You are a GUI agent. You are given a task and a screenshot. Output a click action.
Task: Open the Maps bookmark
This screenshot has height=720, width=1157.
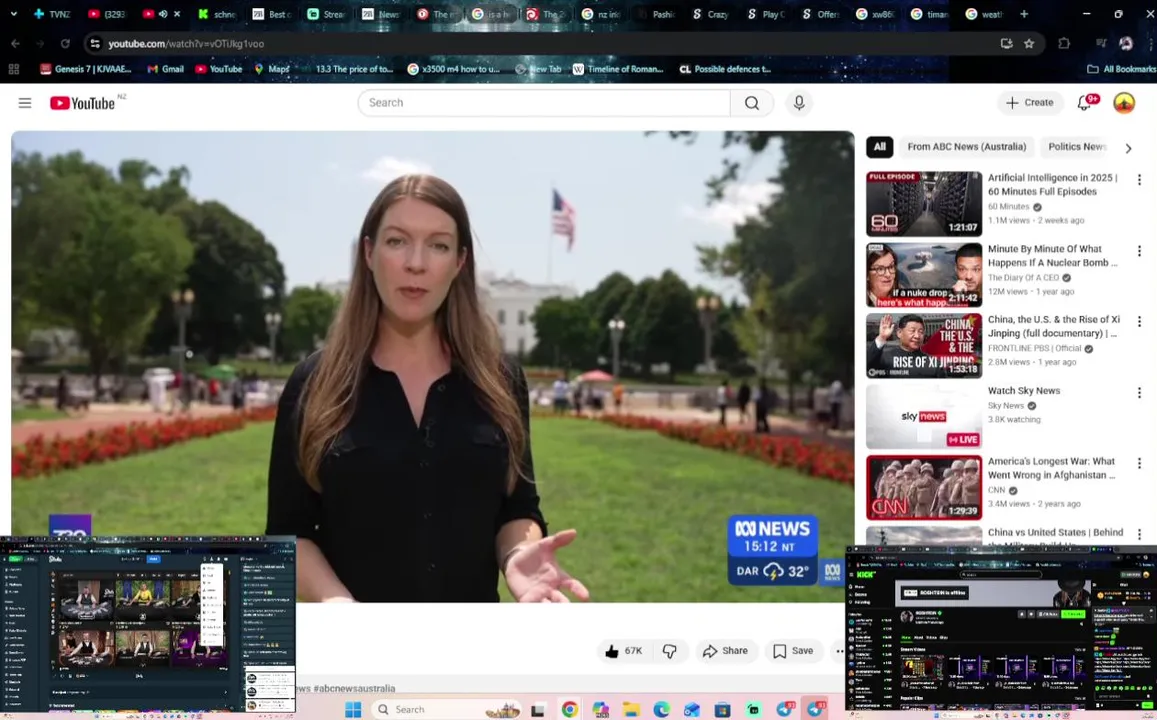tap(272, 69)
